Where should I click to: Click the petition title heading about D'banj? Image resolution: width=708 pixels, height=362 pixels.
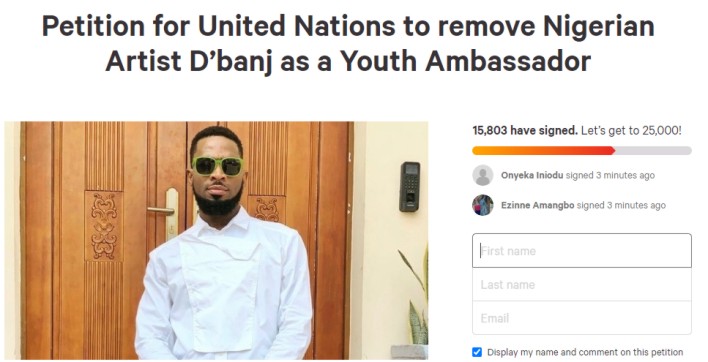[x=348, y=43]
